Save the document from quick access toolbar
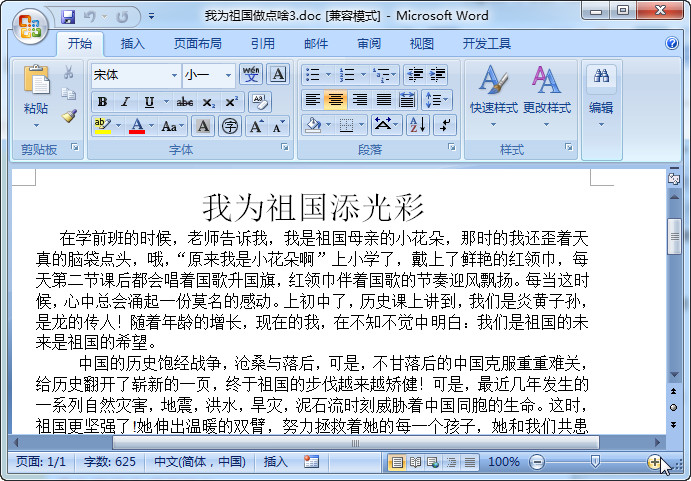 pos(68,17)
